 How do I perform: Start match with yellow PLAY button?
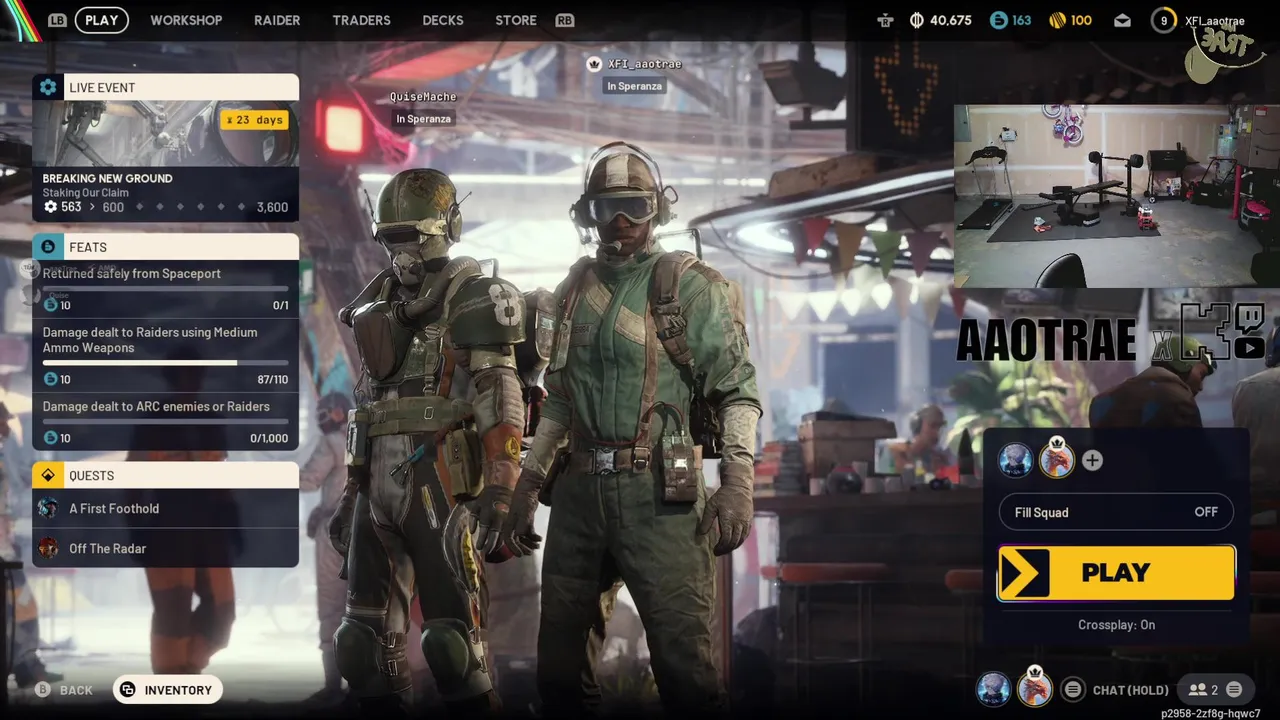[x=1116, y=573]
